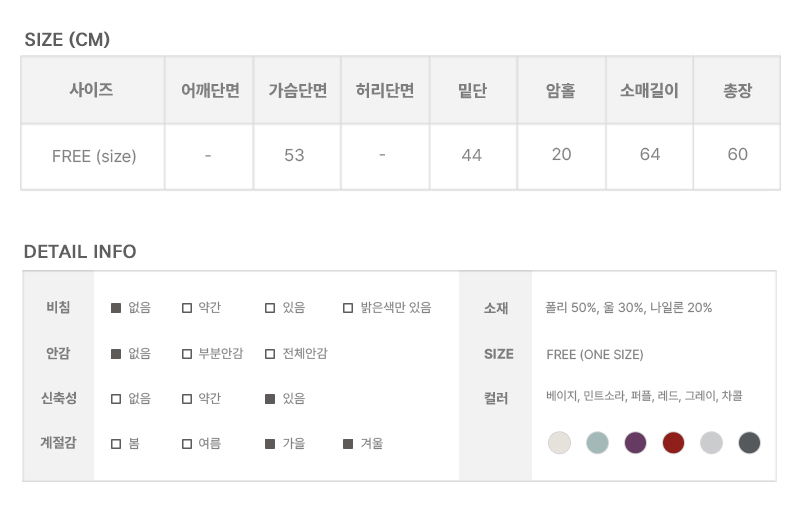Choose the charcoal color swatch

(x=749, y=442)
